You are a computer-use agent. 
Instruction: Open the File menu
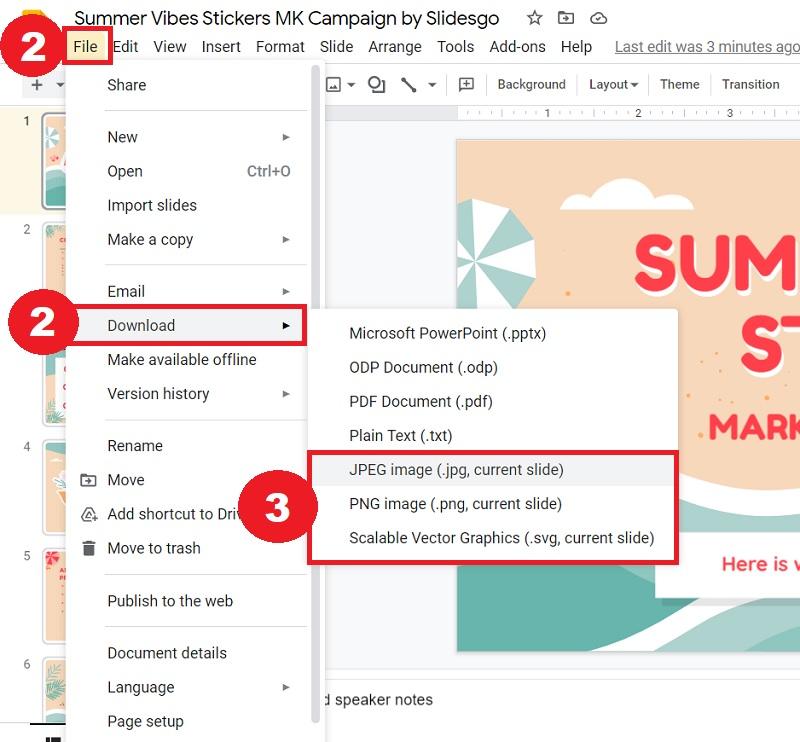[85, 46]
